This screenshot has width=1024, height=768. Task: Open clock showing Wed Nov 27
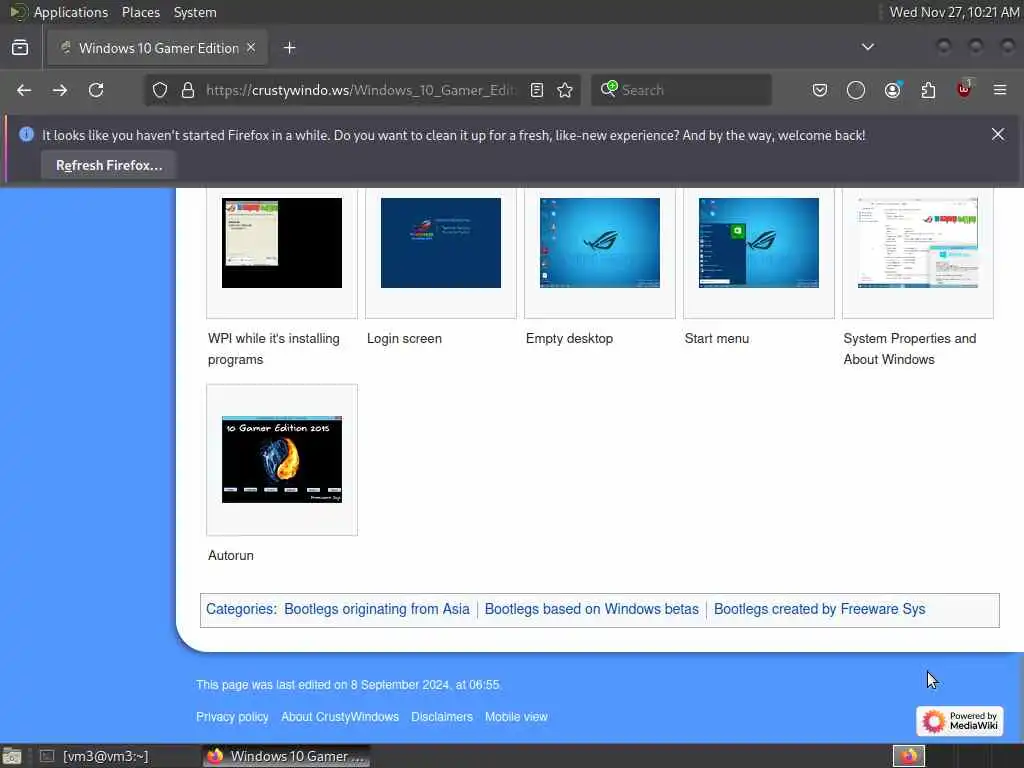[x=954, y=12]
